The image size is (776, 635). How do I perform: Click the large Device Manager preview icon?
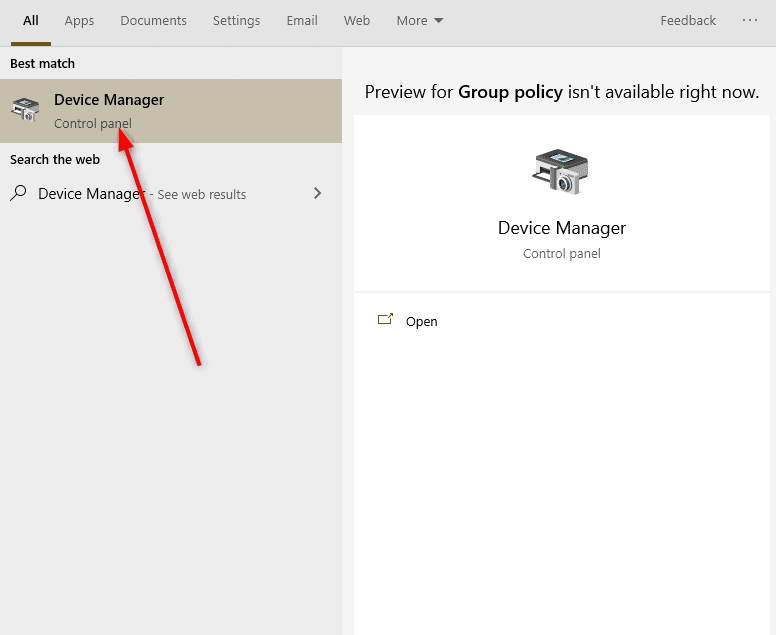pos(561,171)
